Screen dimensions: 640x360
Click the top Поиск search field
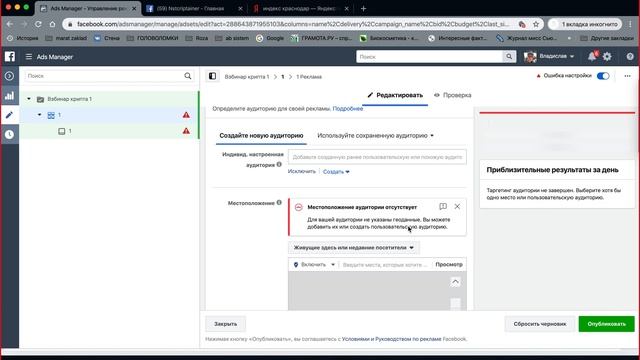coord(430,57)
